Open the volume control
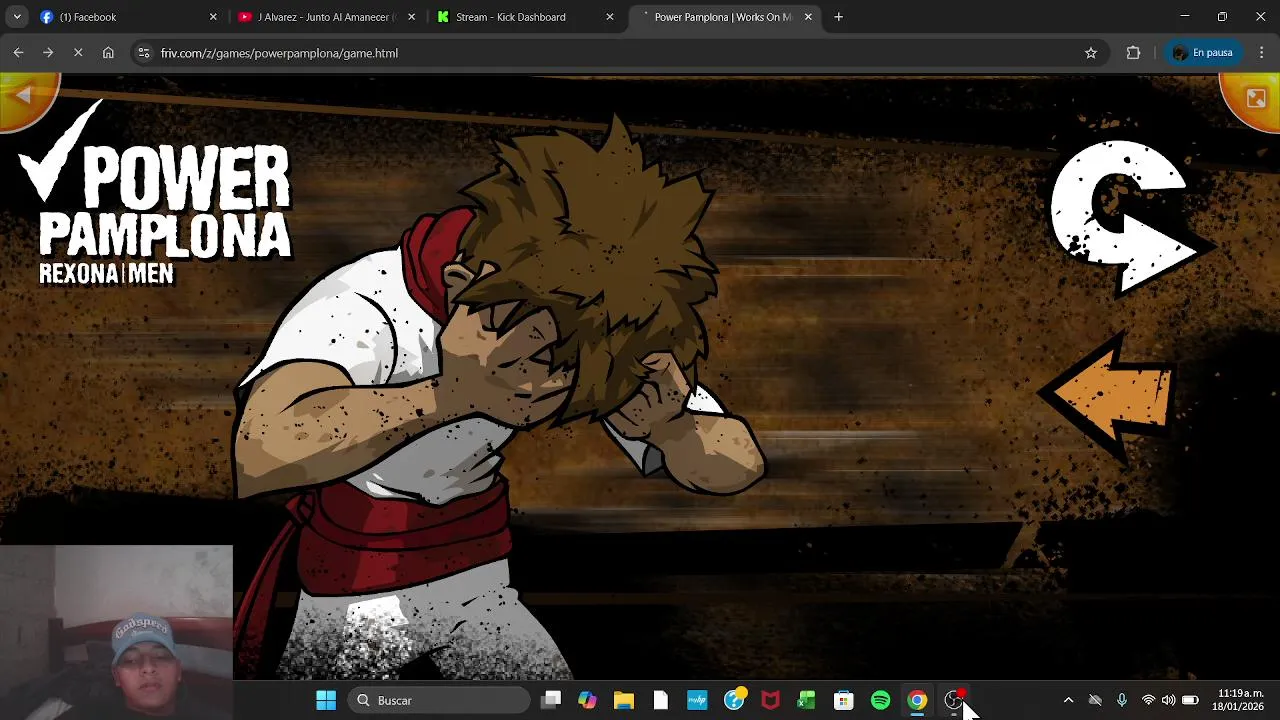 point(1168,700)
